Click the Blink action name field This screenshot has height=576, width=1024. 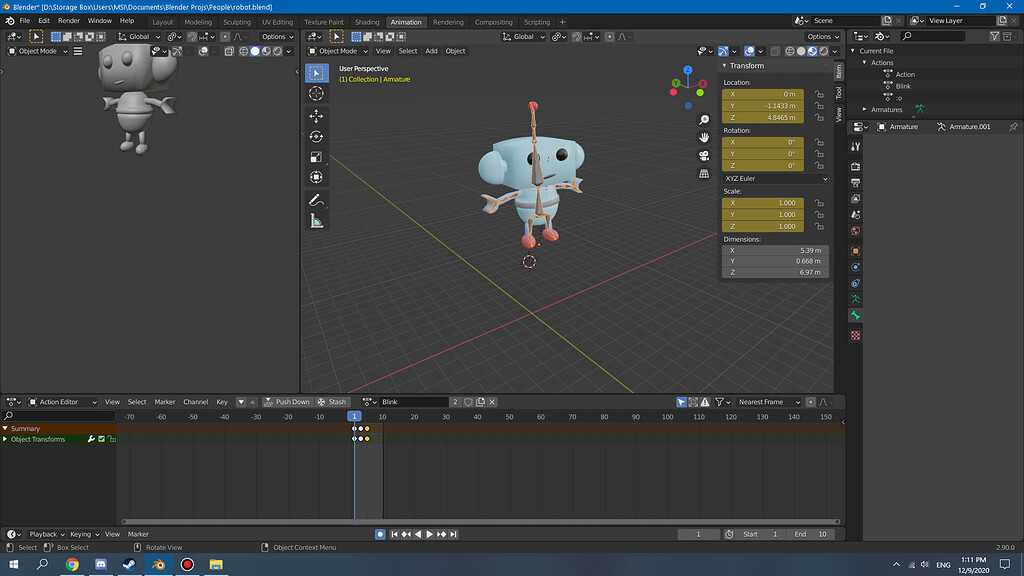(414, 402)
